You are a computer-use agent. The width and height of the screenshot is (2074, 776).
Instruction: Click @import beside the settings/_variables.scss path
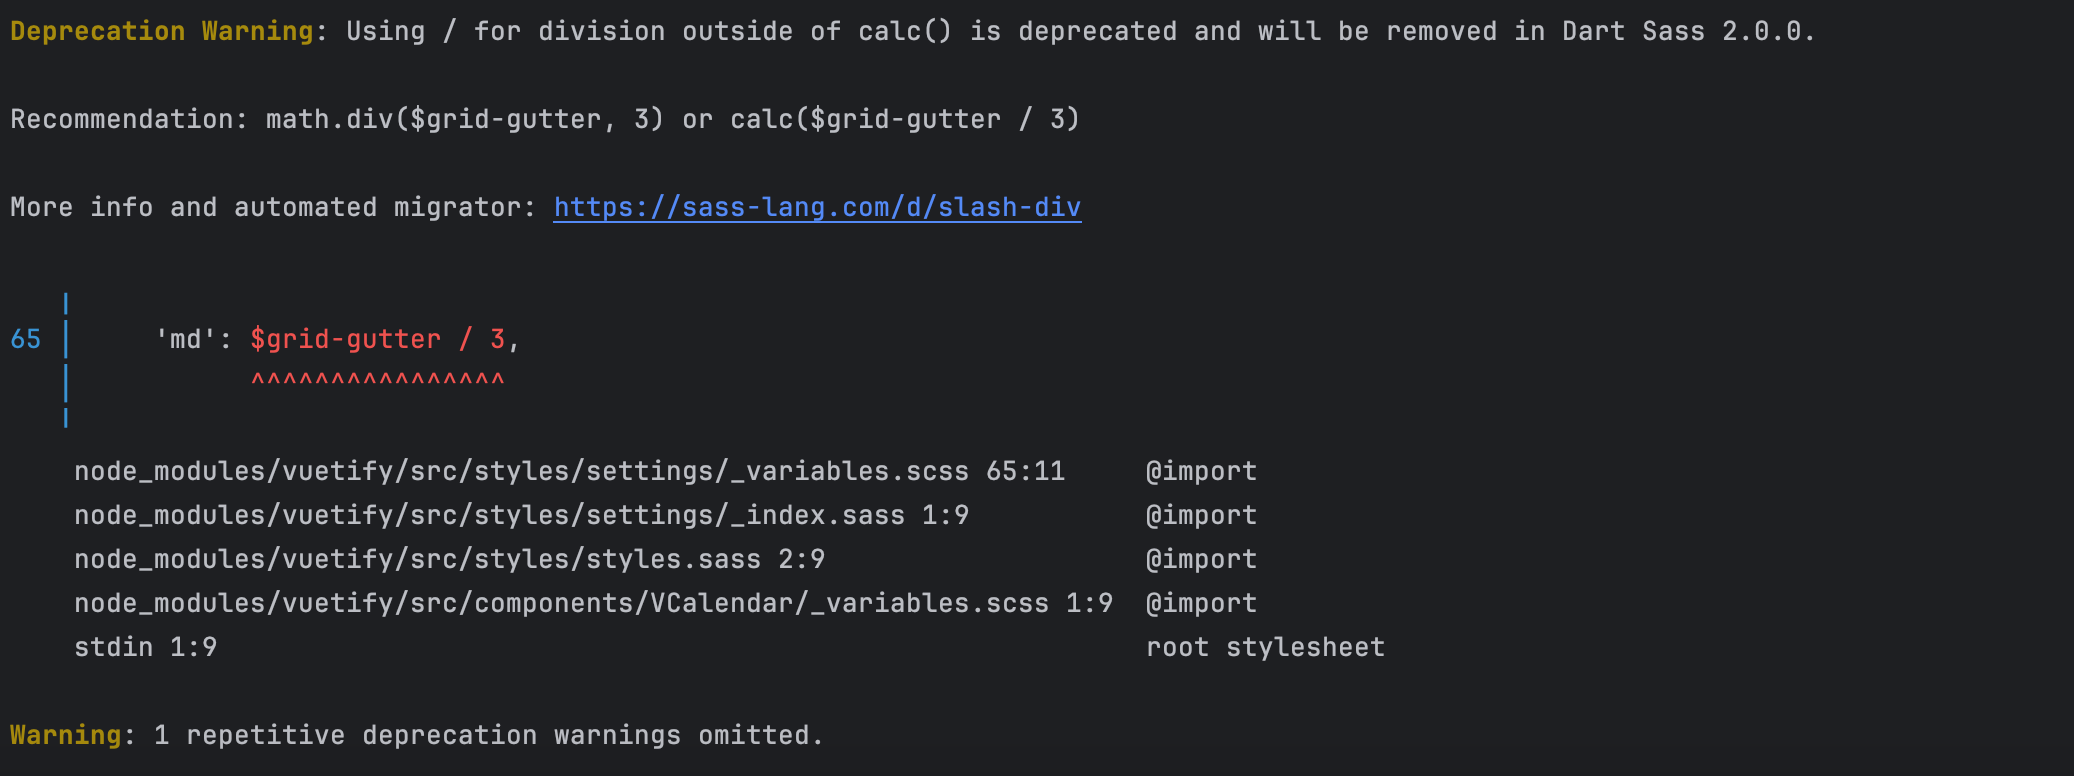1201,471
